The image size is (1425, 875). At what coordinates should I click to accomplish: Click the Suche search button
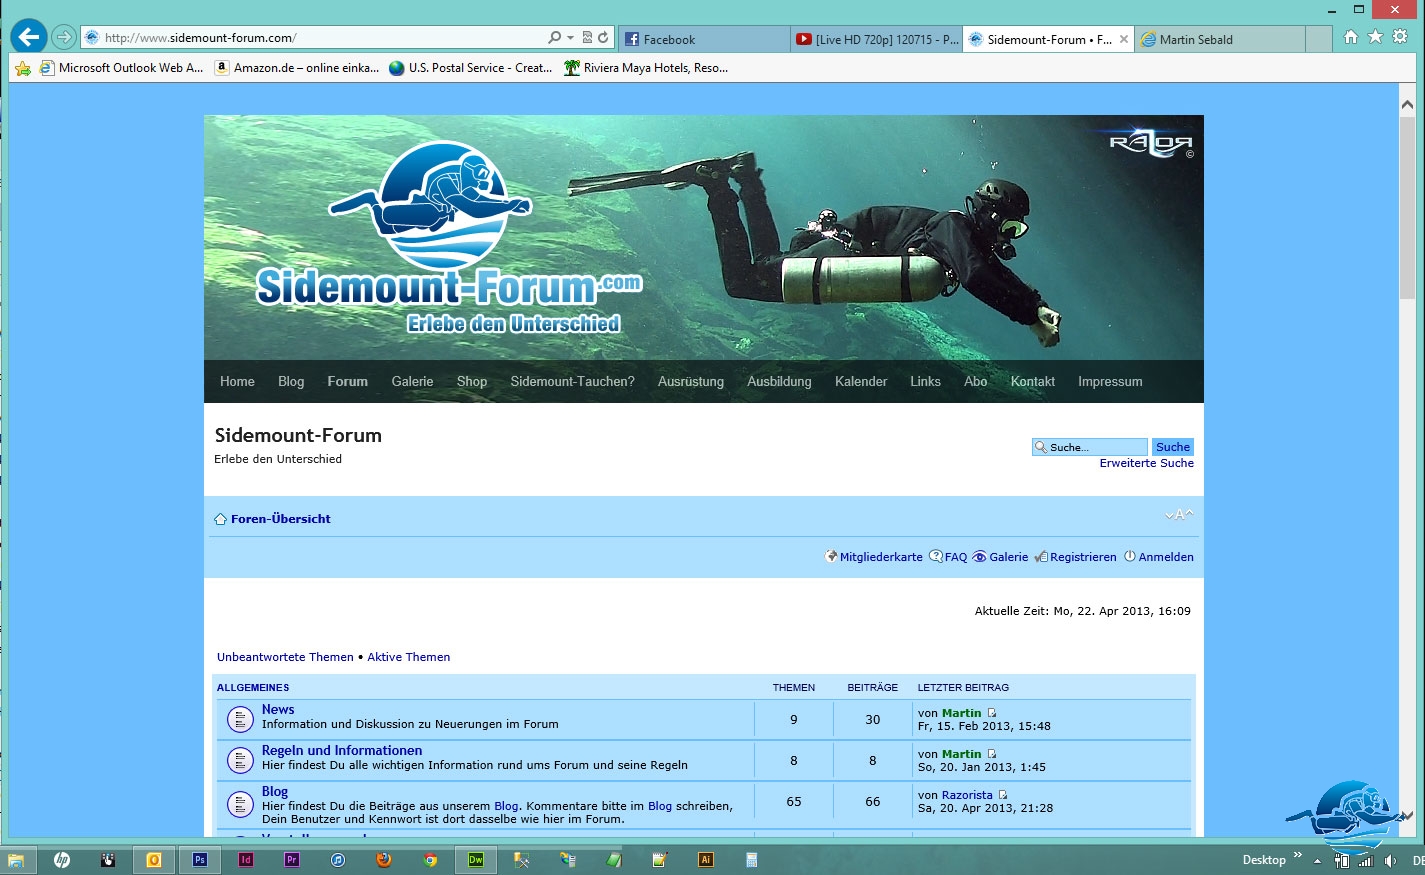(x=1172, y=447)
